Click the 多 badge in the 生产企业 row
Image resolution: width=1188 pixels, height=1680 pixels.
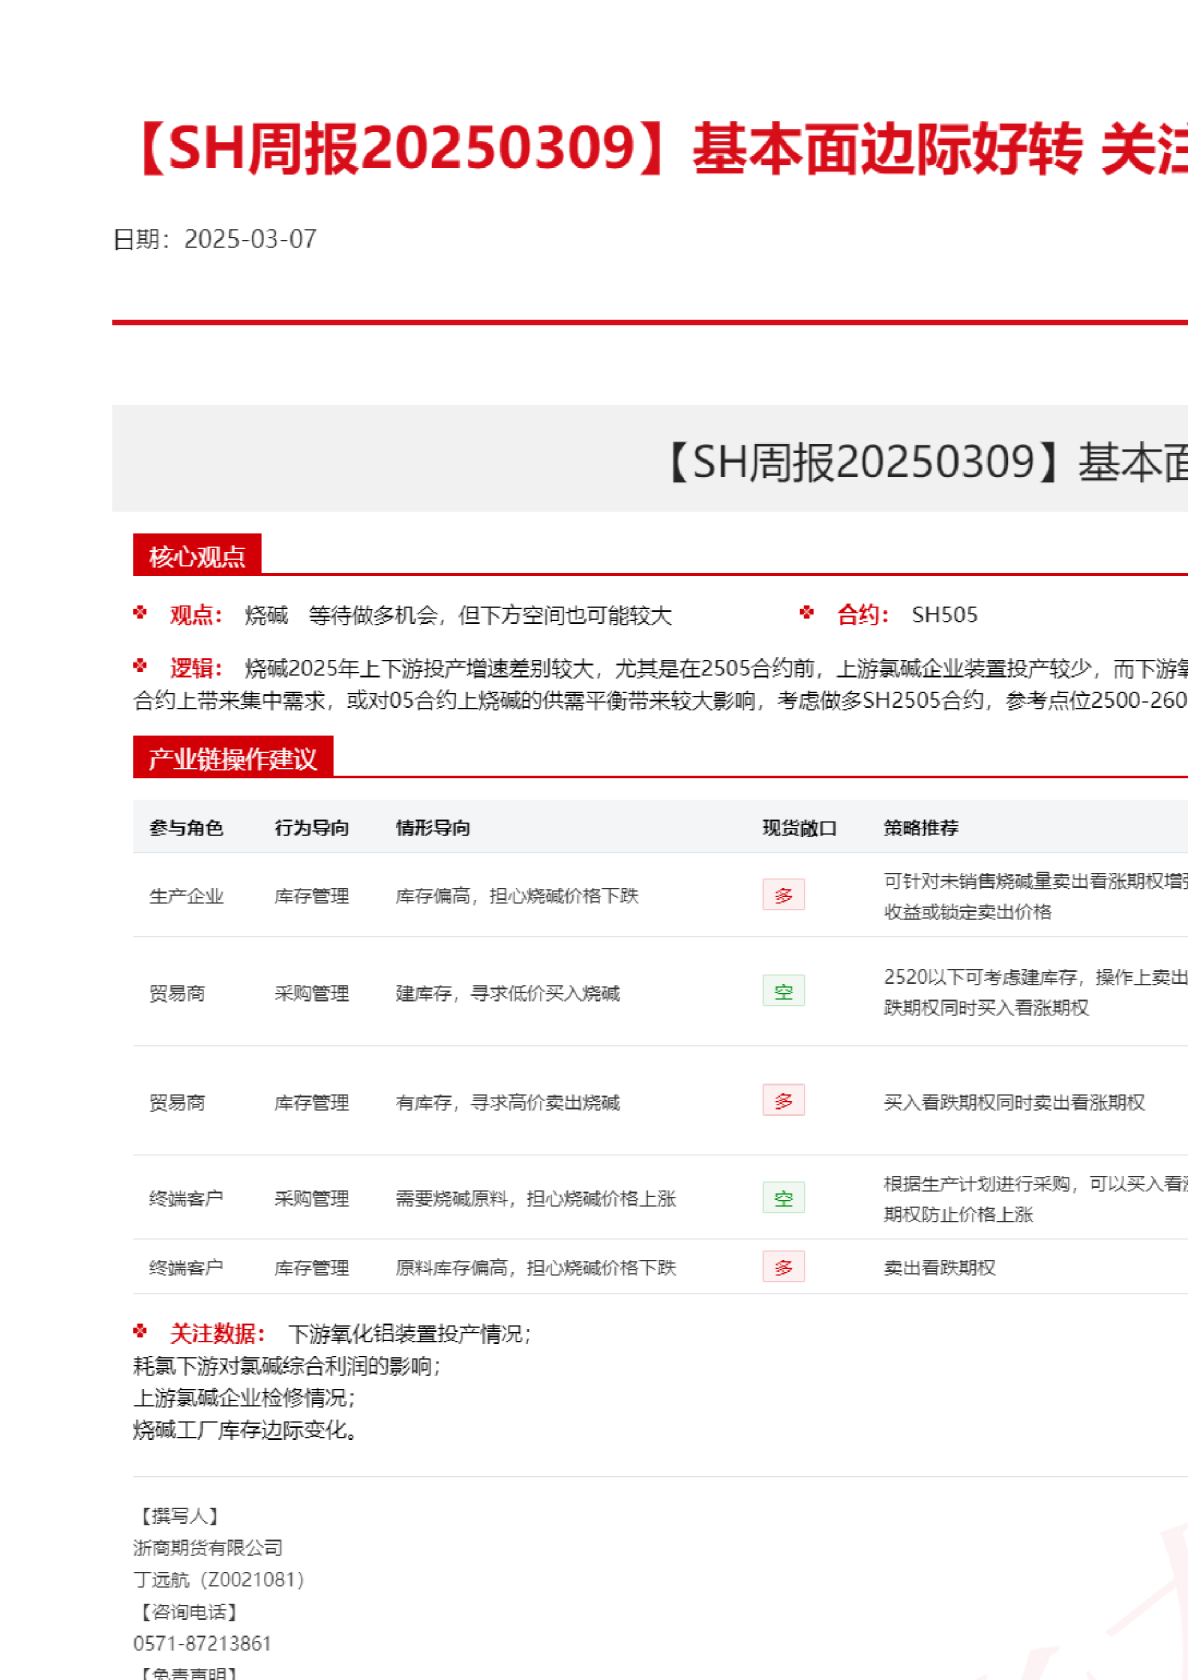[x=783, y=895]
